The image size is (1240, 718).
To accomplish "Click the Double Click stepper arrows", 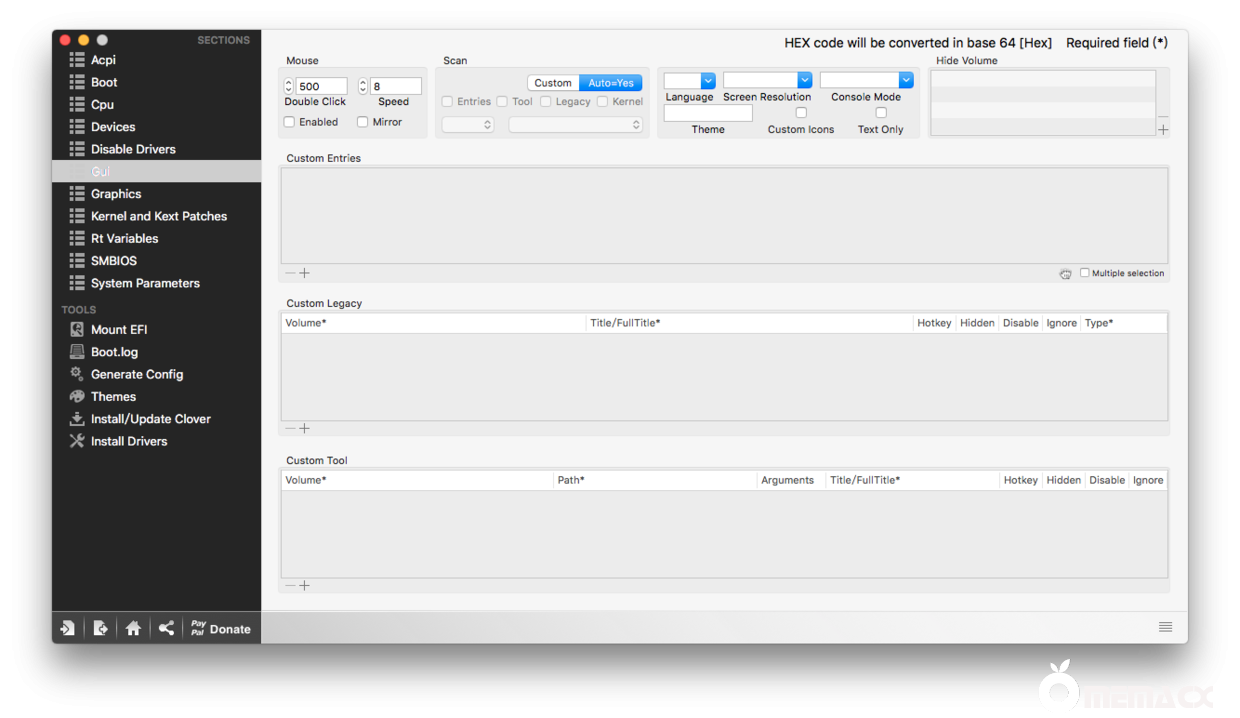I will (289, 87).
